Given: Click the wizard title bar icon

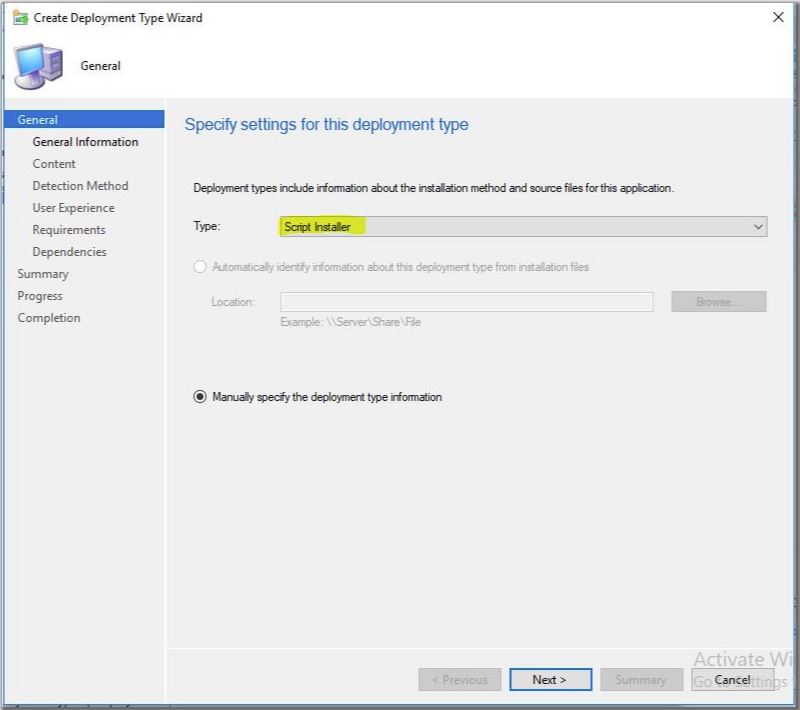Looking at the screenshot, I should coord(20,18).
